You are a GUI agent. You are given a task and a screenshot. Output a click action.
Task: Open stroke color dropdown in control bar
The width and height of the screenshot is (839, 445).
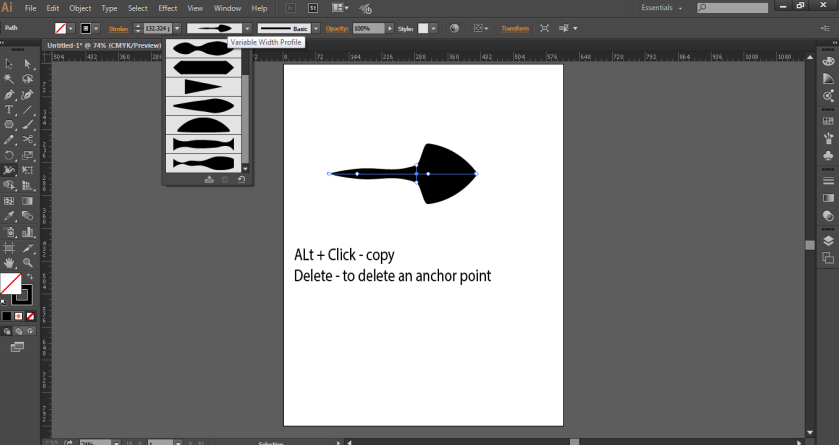[x=96, y=28]
